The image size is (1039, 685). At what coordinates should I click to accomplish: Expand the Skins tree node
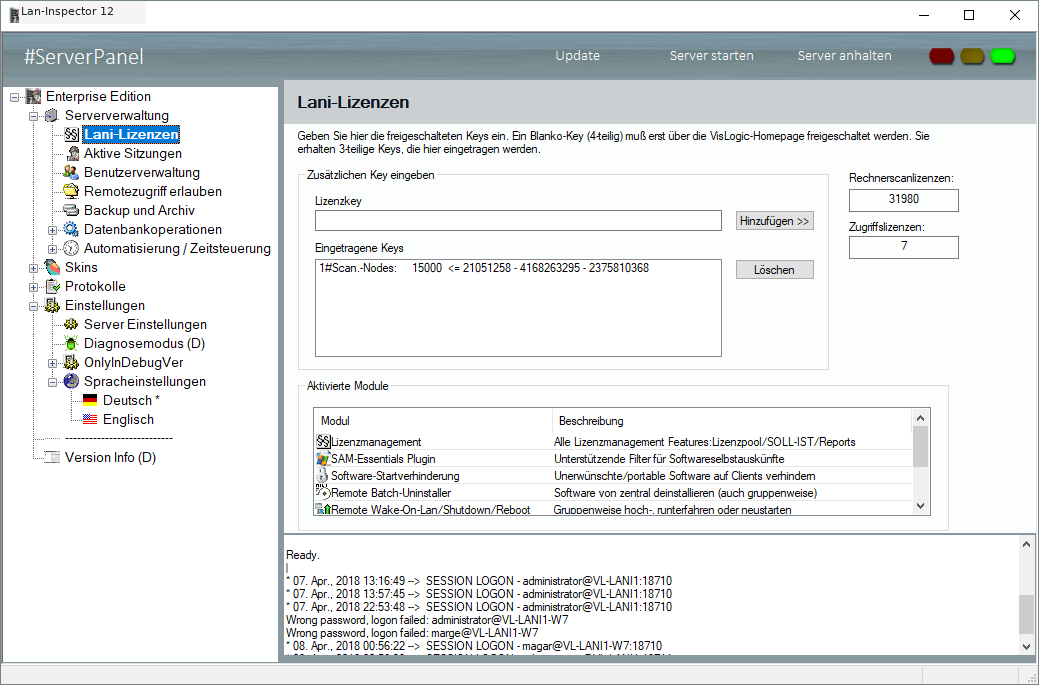[x=33, y=268]
